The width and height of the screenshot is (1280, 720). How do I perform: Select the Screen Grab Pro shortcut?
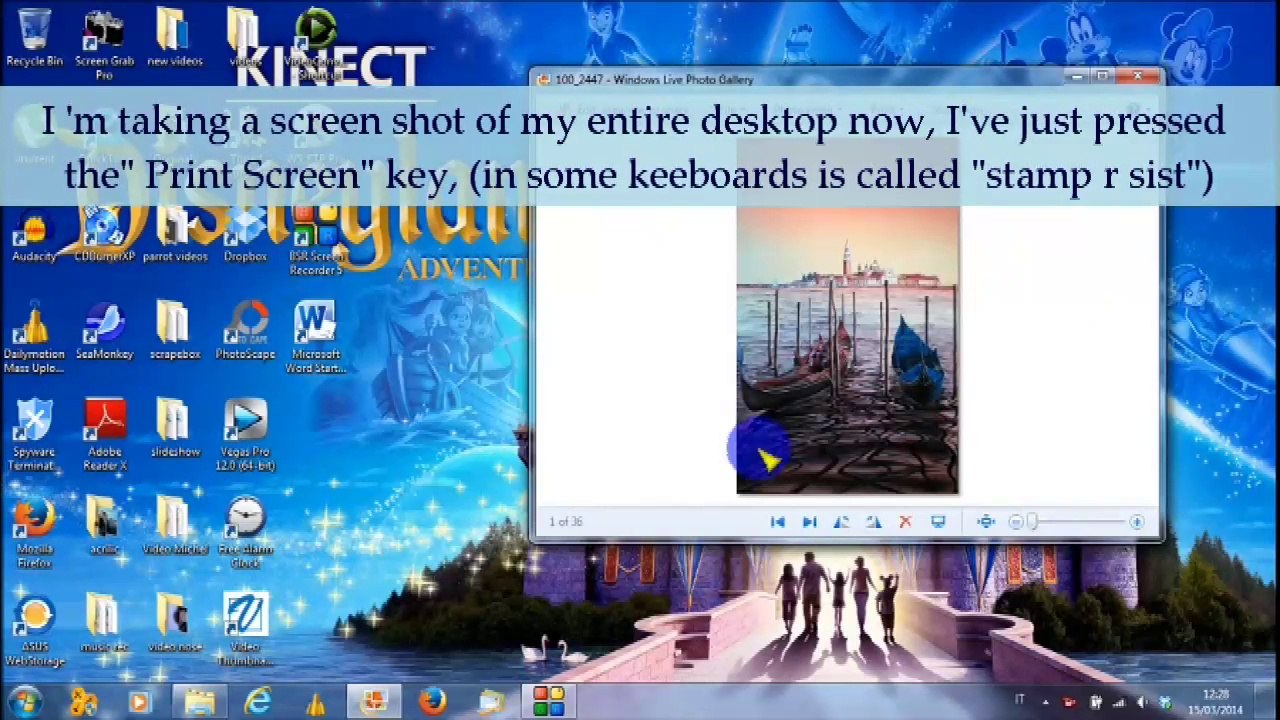[104, 45]
